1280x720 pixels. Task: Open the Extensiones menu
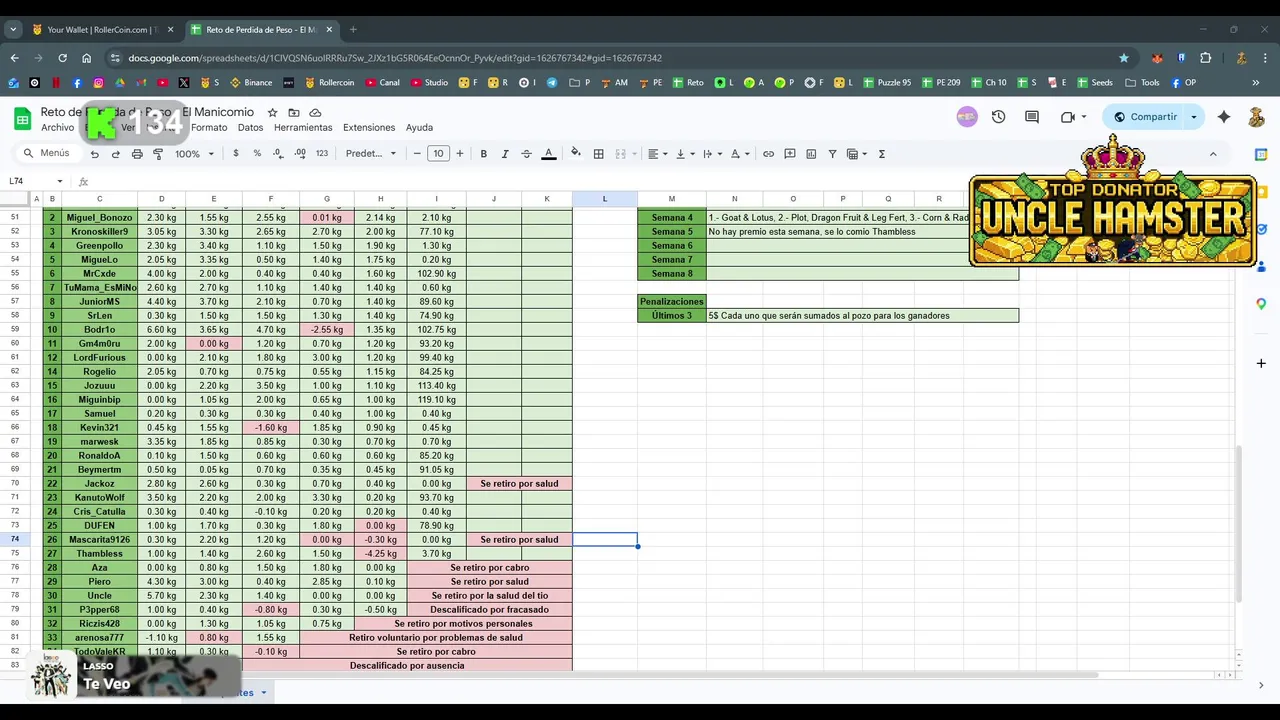[369, 128]
